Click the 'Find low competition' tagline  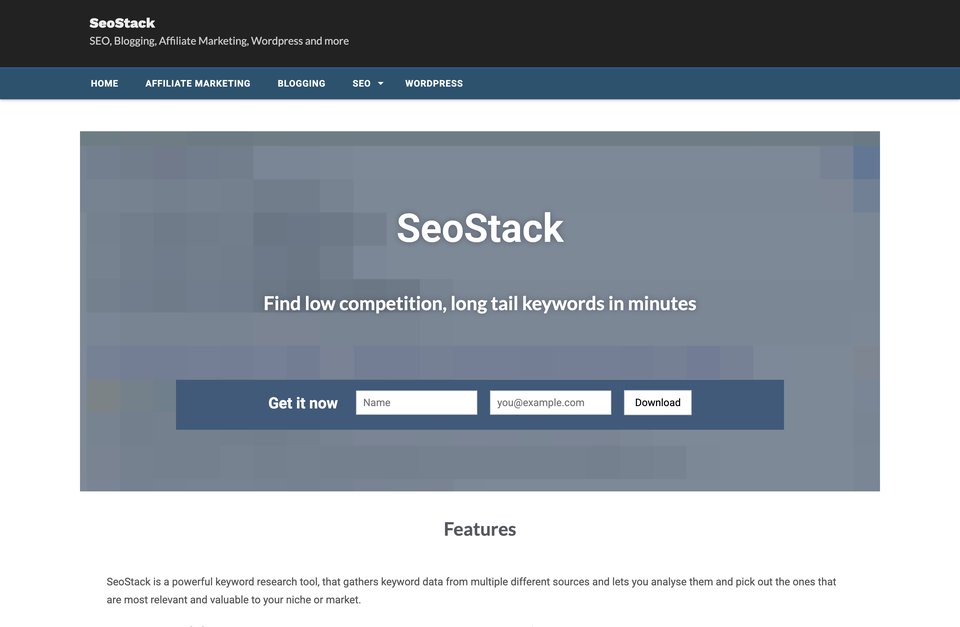click(480, 304)
